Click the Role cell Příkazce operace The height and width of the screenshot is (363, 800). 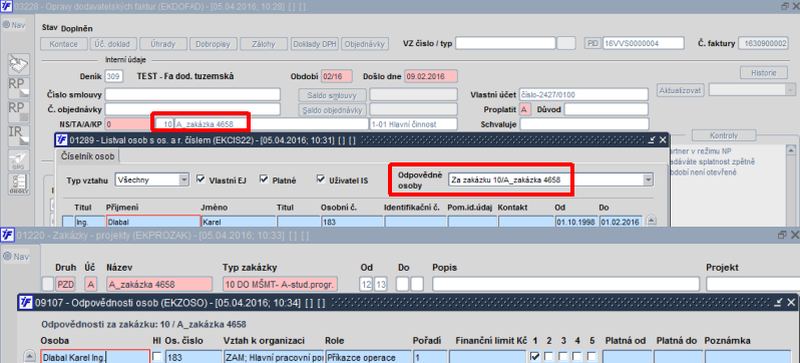pos(368,357)
